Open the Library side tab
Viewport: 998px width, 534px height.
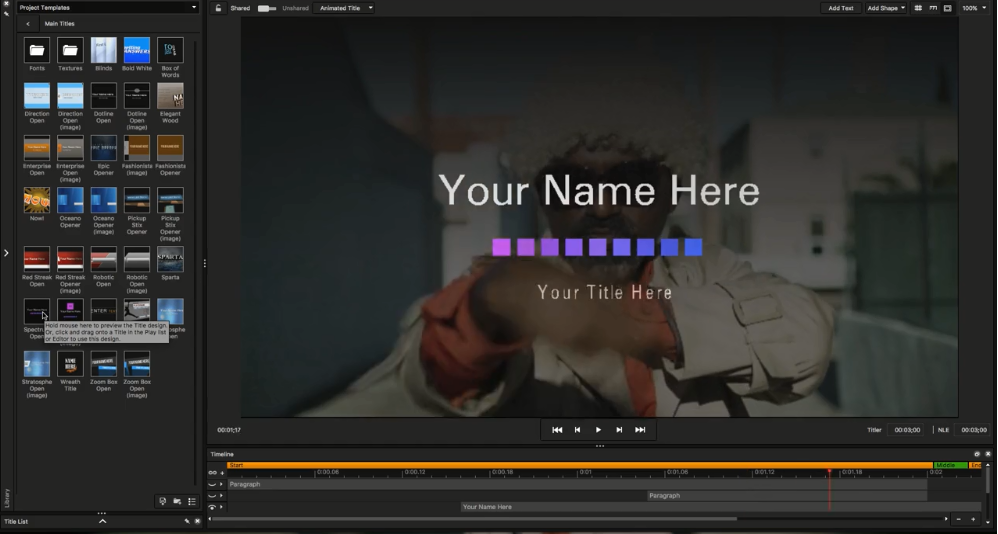click(x=6, y=497)
